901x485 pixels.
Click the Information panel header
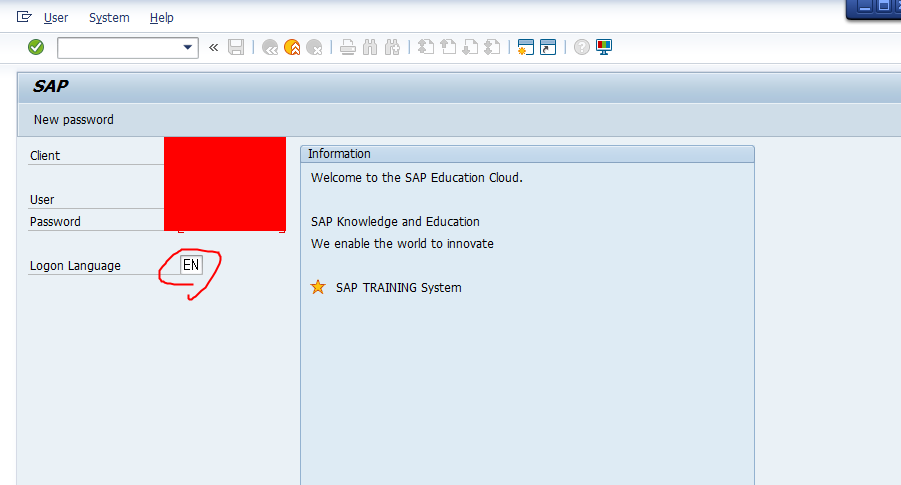(x=527, y=153)
